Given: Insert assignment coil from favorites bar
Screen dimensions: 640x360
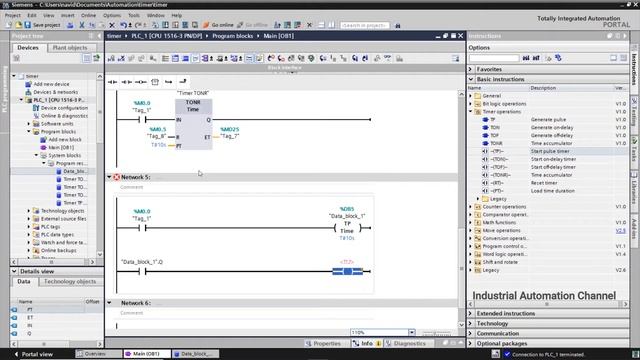Looking at the screenshot, I should tap(141, 82).
